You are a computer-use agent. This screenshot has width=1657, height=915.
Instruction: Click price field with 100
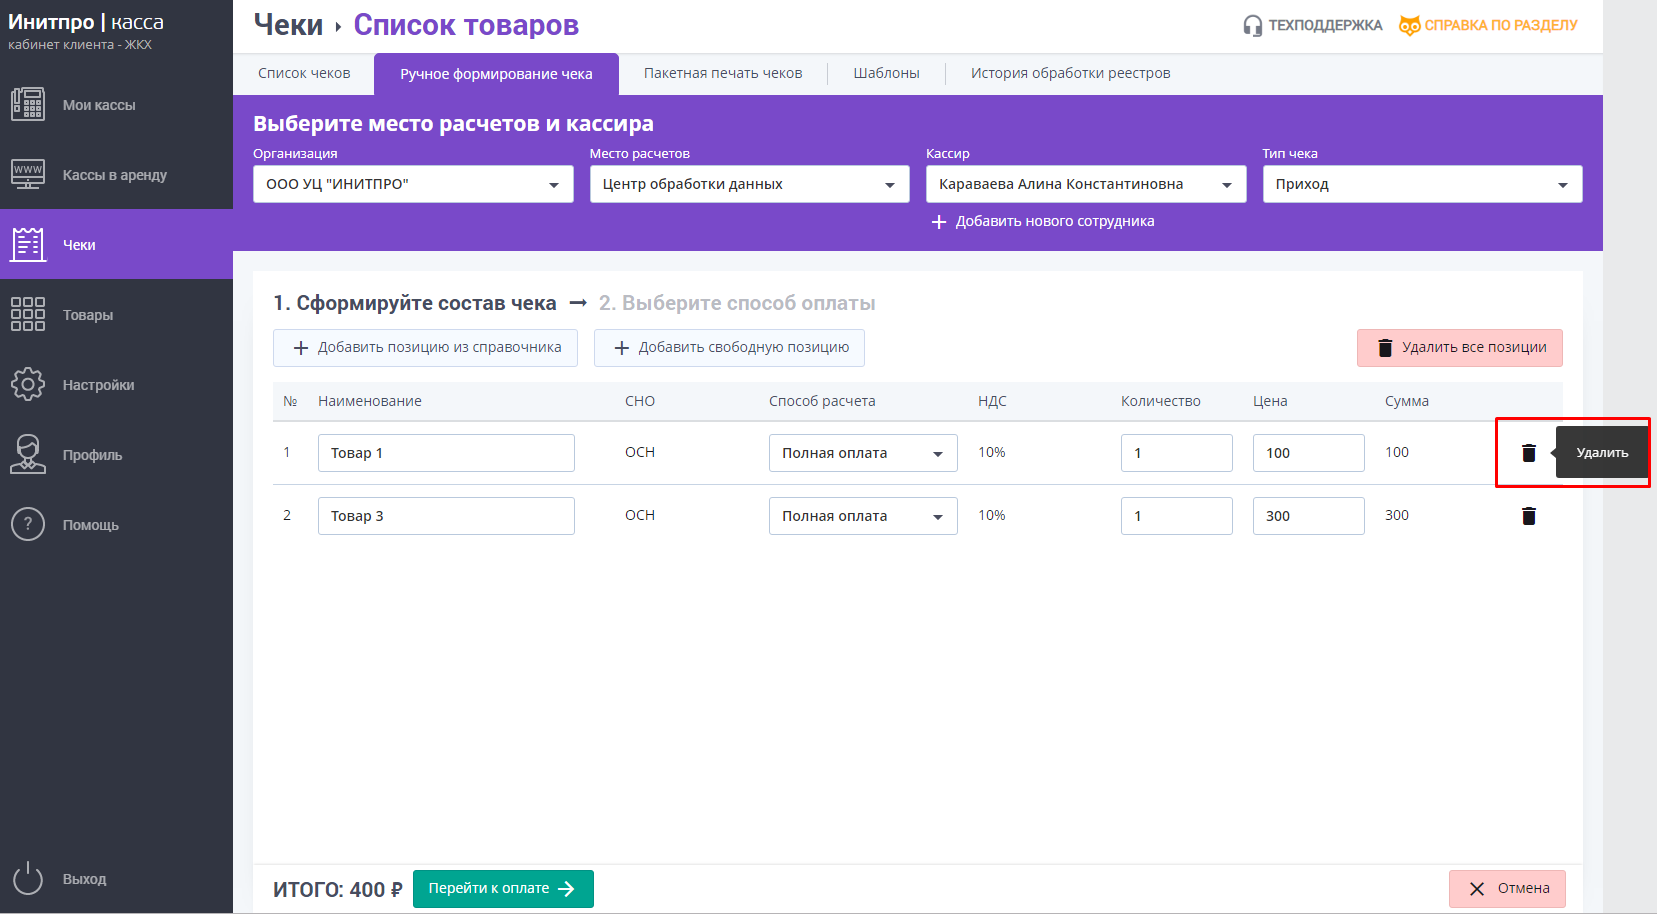point(1308,453)
